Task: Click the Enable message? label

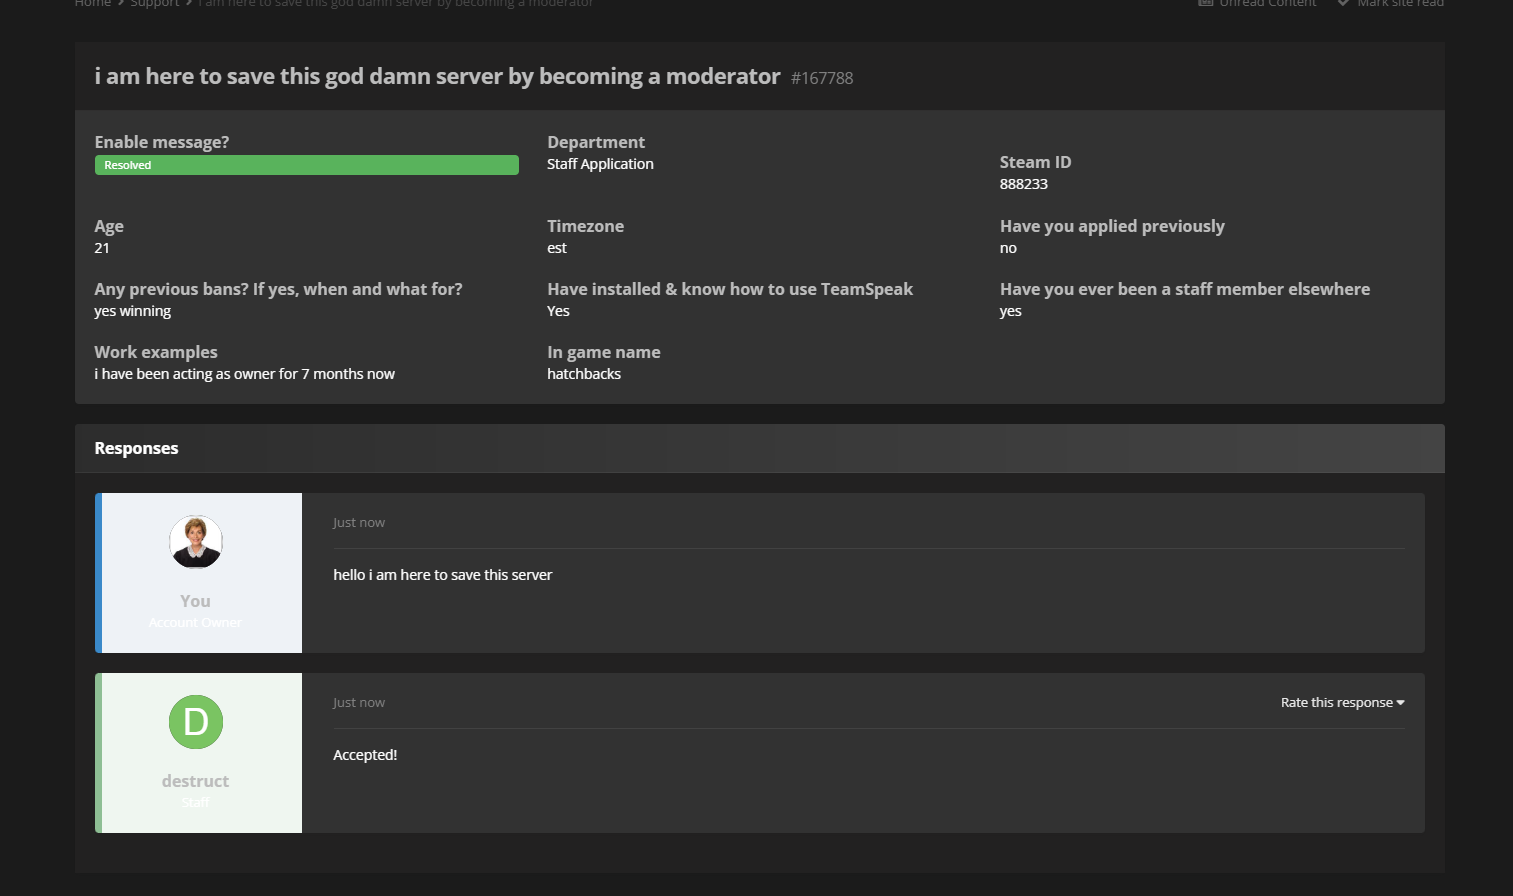Action: point(162,142)
